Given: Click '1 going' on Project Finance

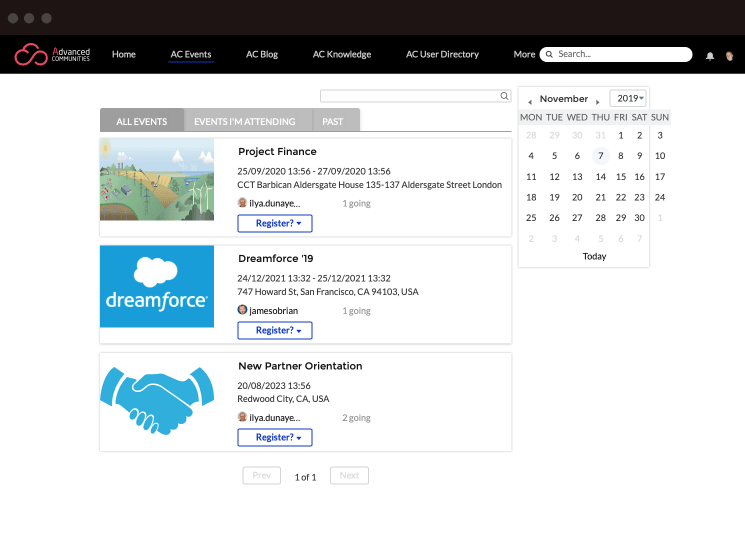Looking at the screenshot, I should (x=356, y=203).
